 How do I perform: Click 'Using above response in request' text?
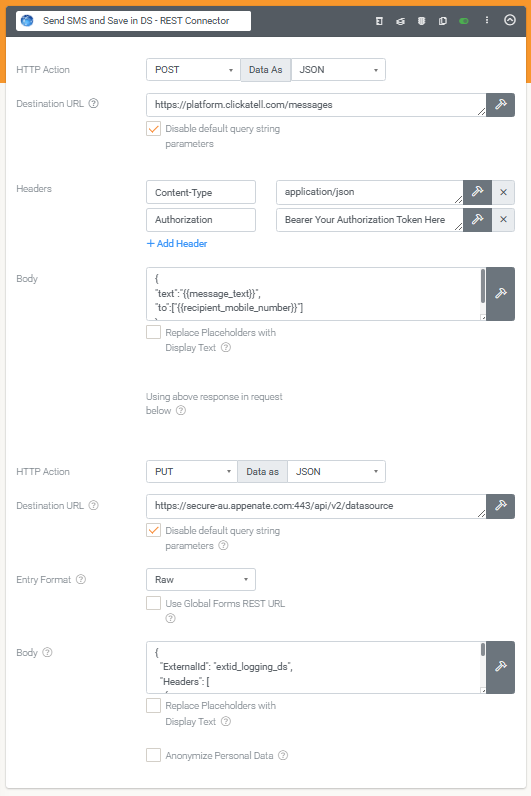[x=214, y=397]
